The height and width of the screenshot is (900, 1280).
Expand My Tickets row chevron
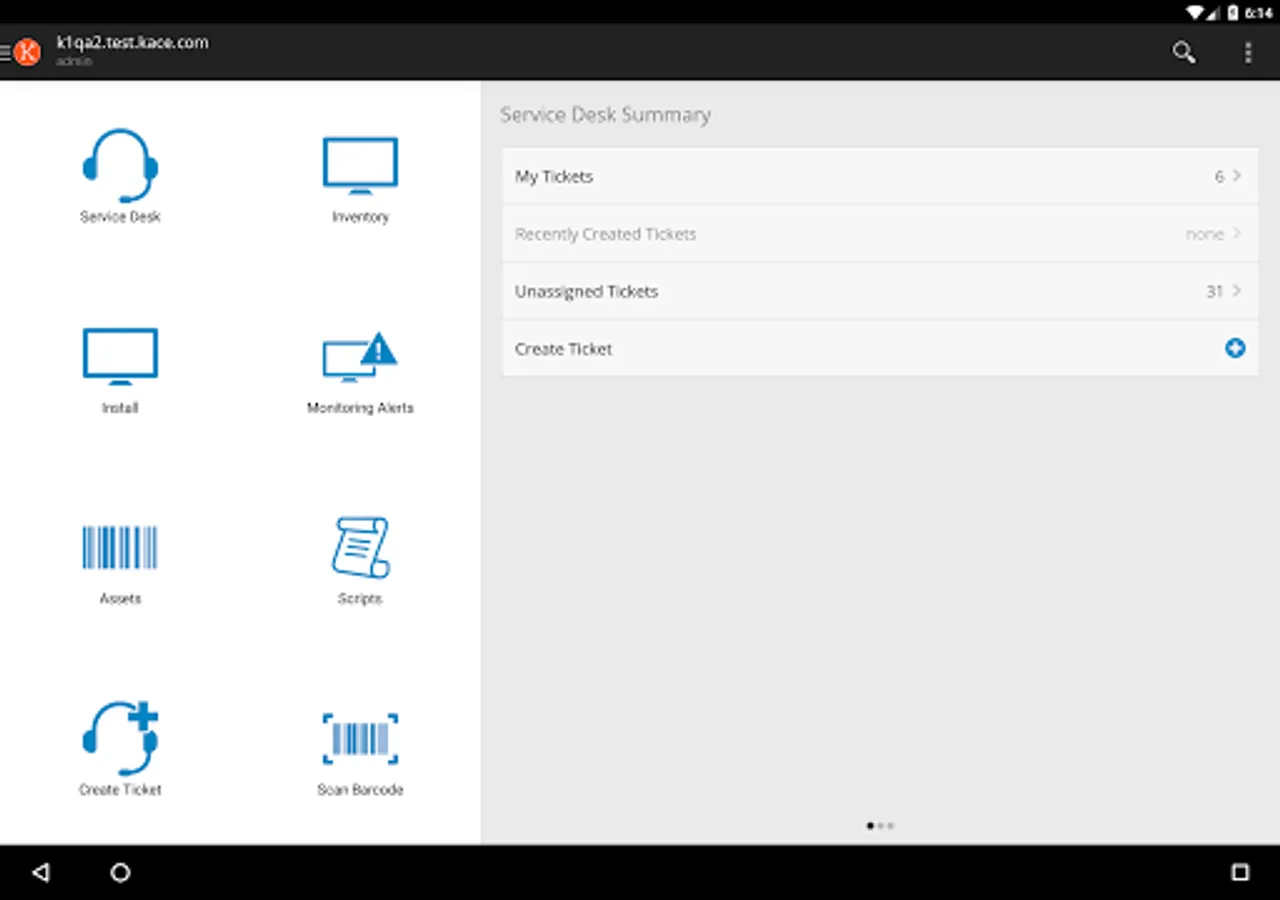point(1237,176)
